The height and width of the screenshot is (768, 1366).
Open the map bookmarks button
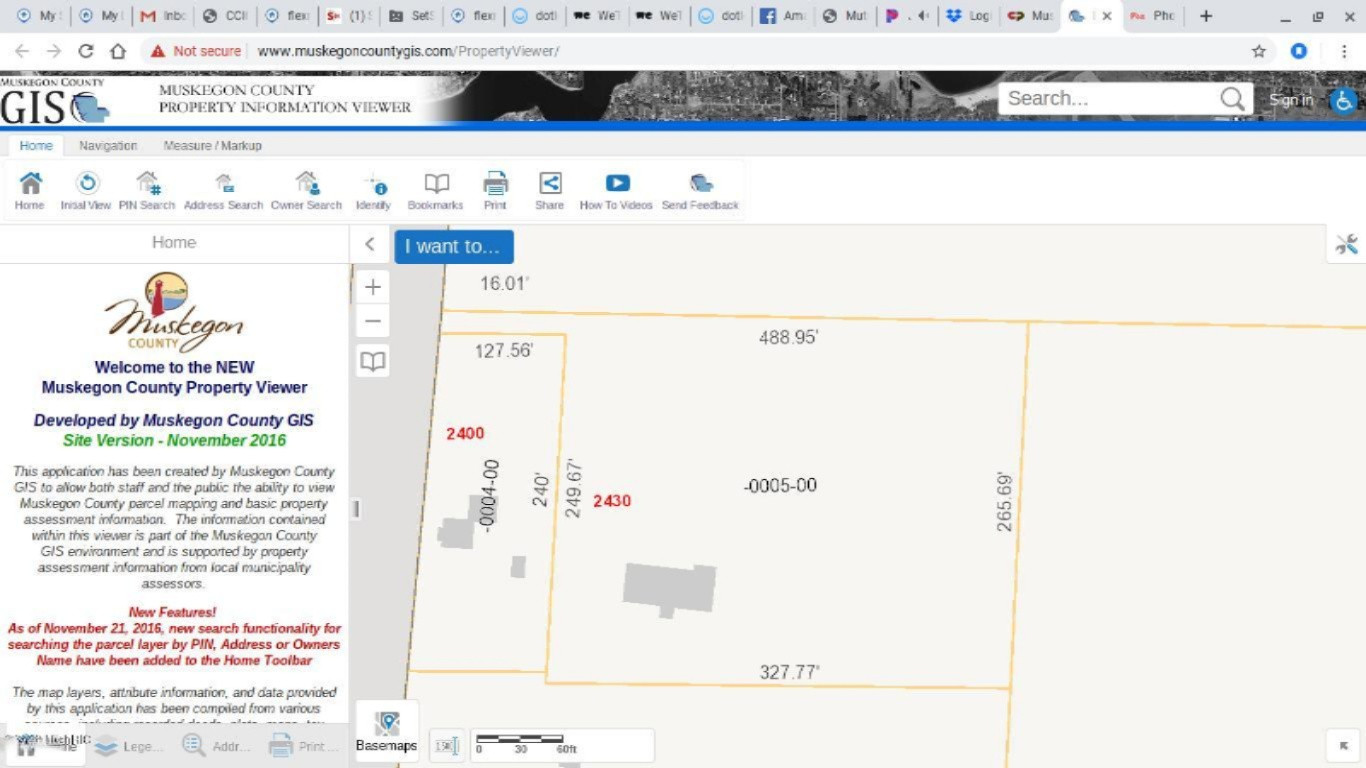click(x=373, y=361)
